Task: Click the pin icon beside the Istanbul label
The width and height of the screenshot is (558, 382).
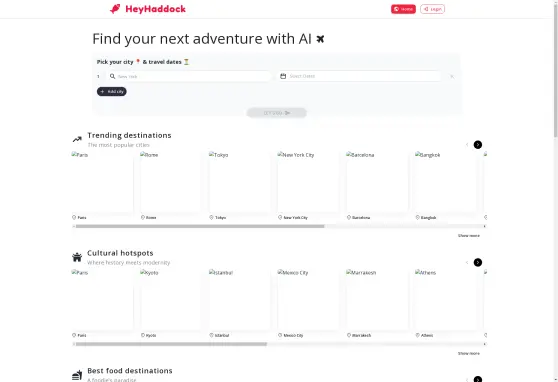Action: (x=211, y=335)
